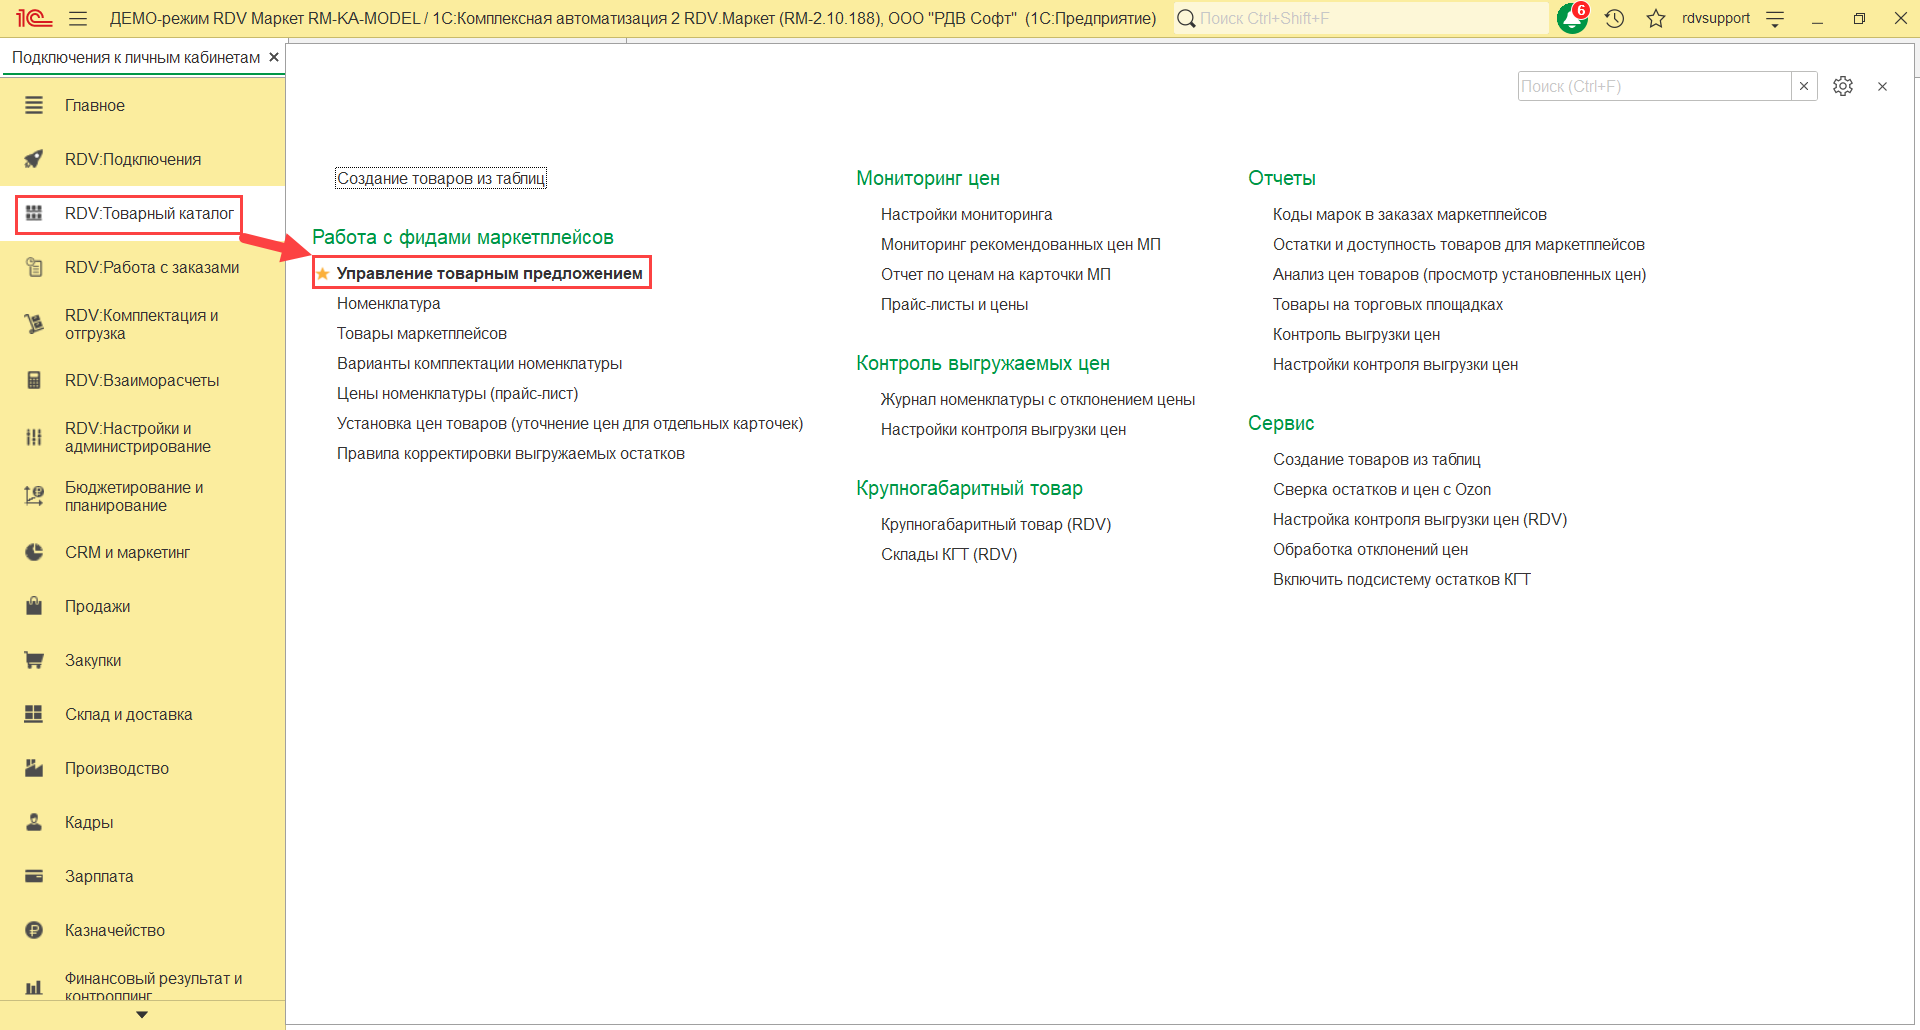Open RDV:Работа с заказами section
Viewport: 1920px width, 1030px height.
tap(151, 267)
